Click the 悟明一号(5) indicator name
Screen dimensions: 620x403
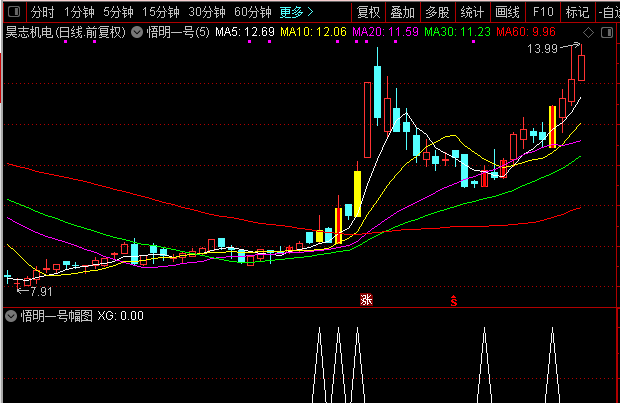point(178,32)
